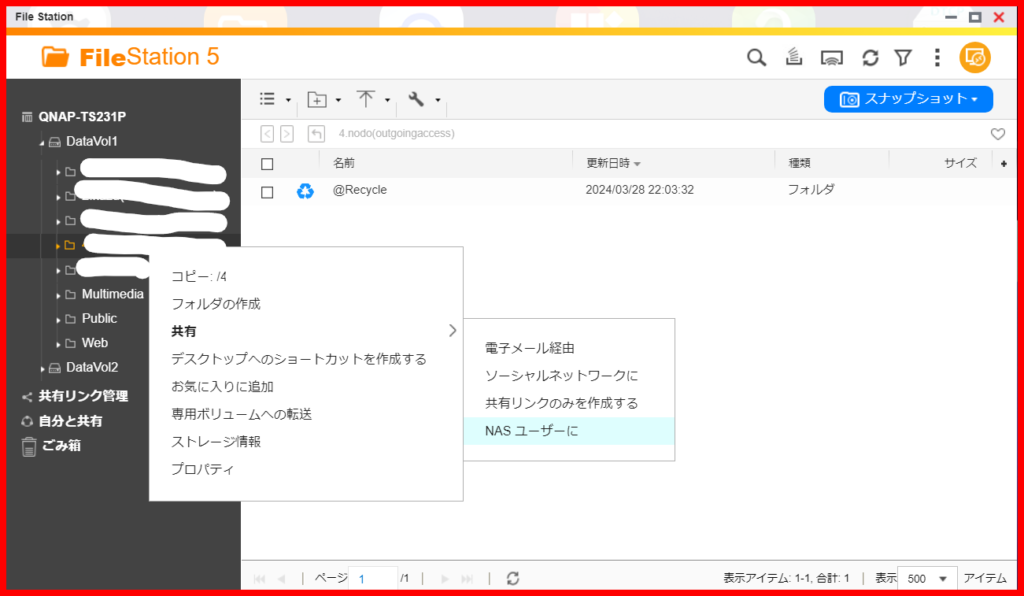Select NAS ユーザーに in the share submenu

click(569, 431)
